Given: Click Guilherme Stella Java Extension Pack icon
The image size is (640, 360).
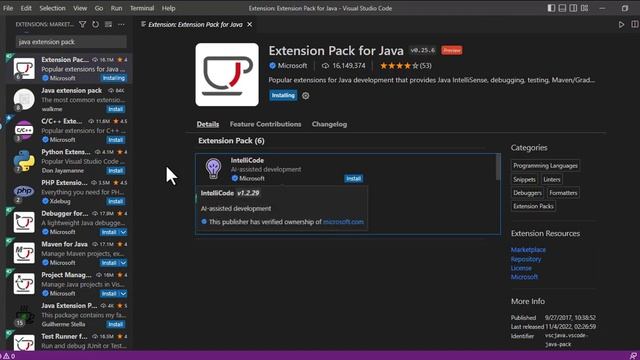Looking at the screenshot, I should tap(24, 315).
